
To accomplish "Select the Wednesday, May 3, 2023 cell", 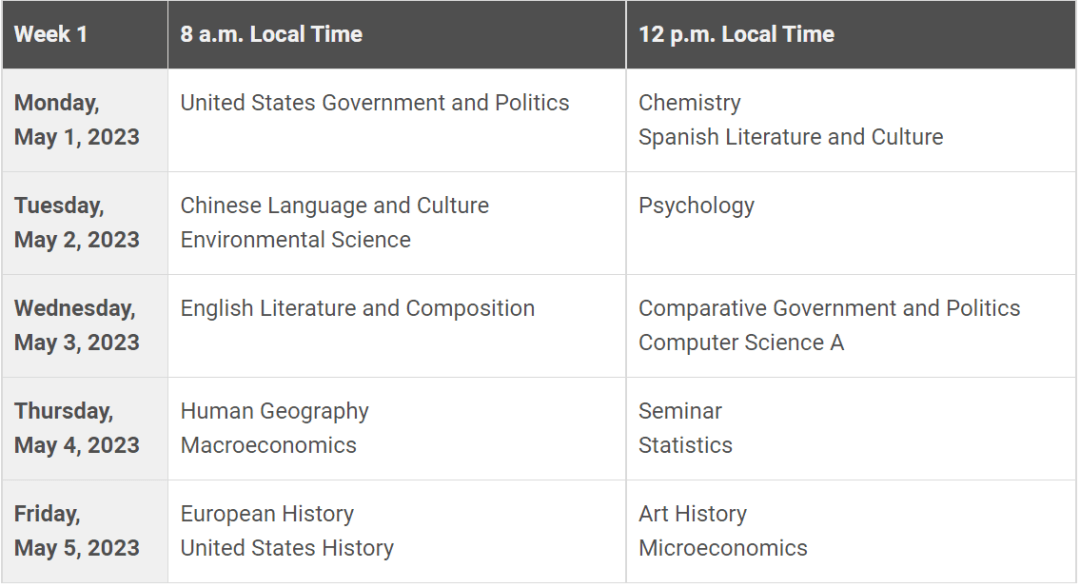I will tap(77, 325).
